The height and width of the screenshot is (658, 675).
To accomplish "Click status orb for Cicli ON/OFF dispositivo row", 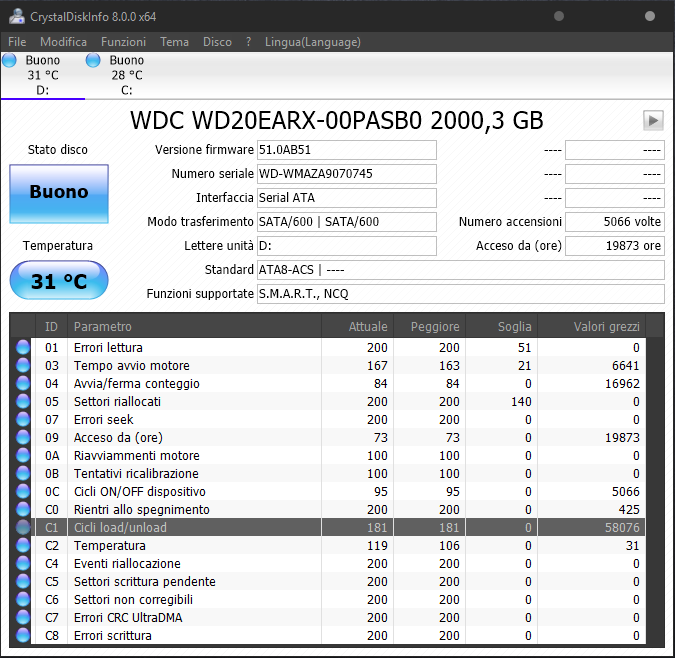I will pos(23,492).
